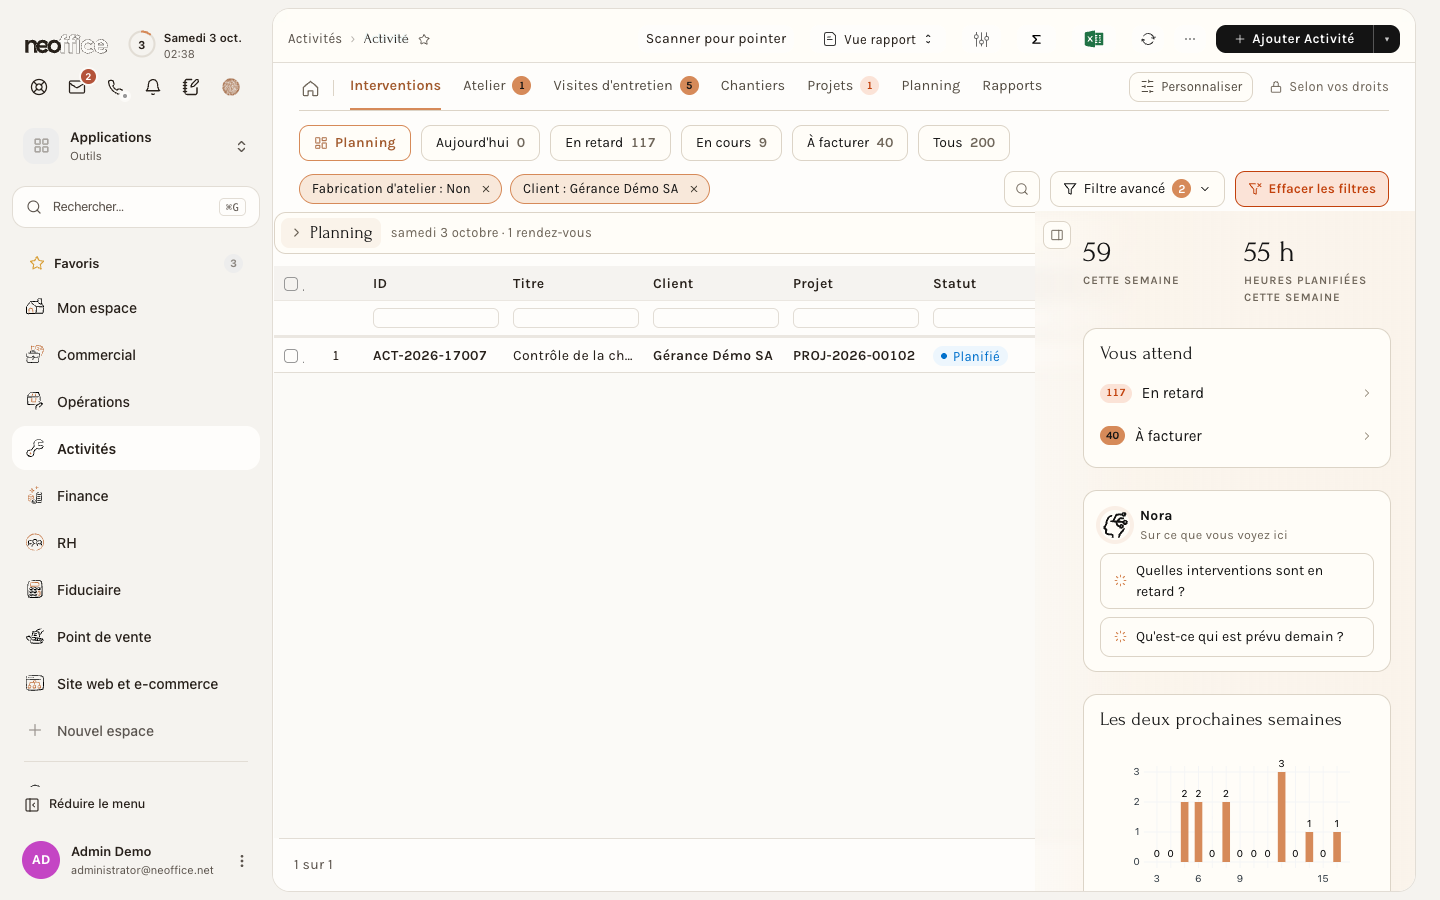Open the phone icon in the sidebar header
Image resolution: width=1440 pixels, height=900 pixels.
pos(116,87)
